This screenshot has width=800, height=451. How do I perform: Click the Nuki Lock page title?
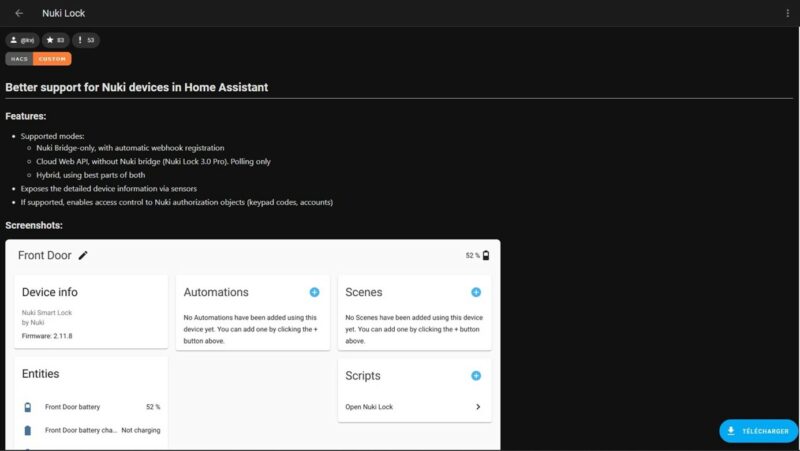(63, 13)
